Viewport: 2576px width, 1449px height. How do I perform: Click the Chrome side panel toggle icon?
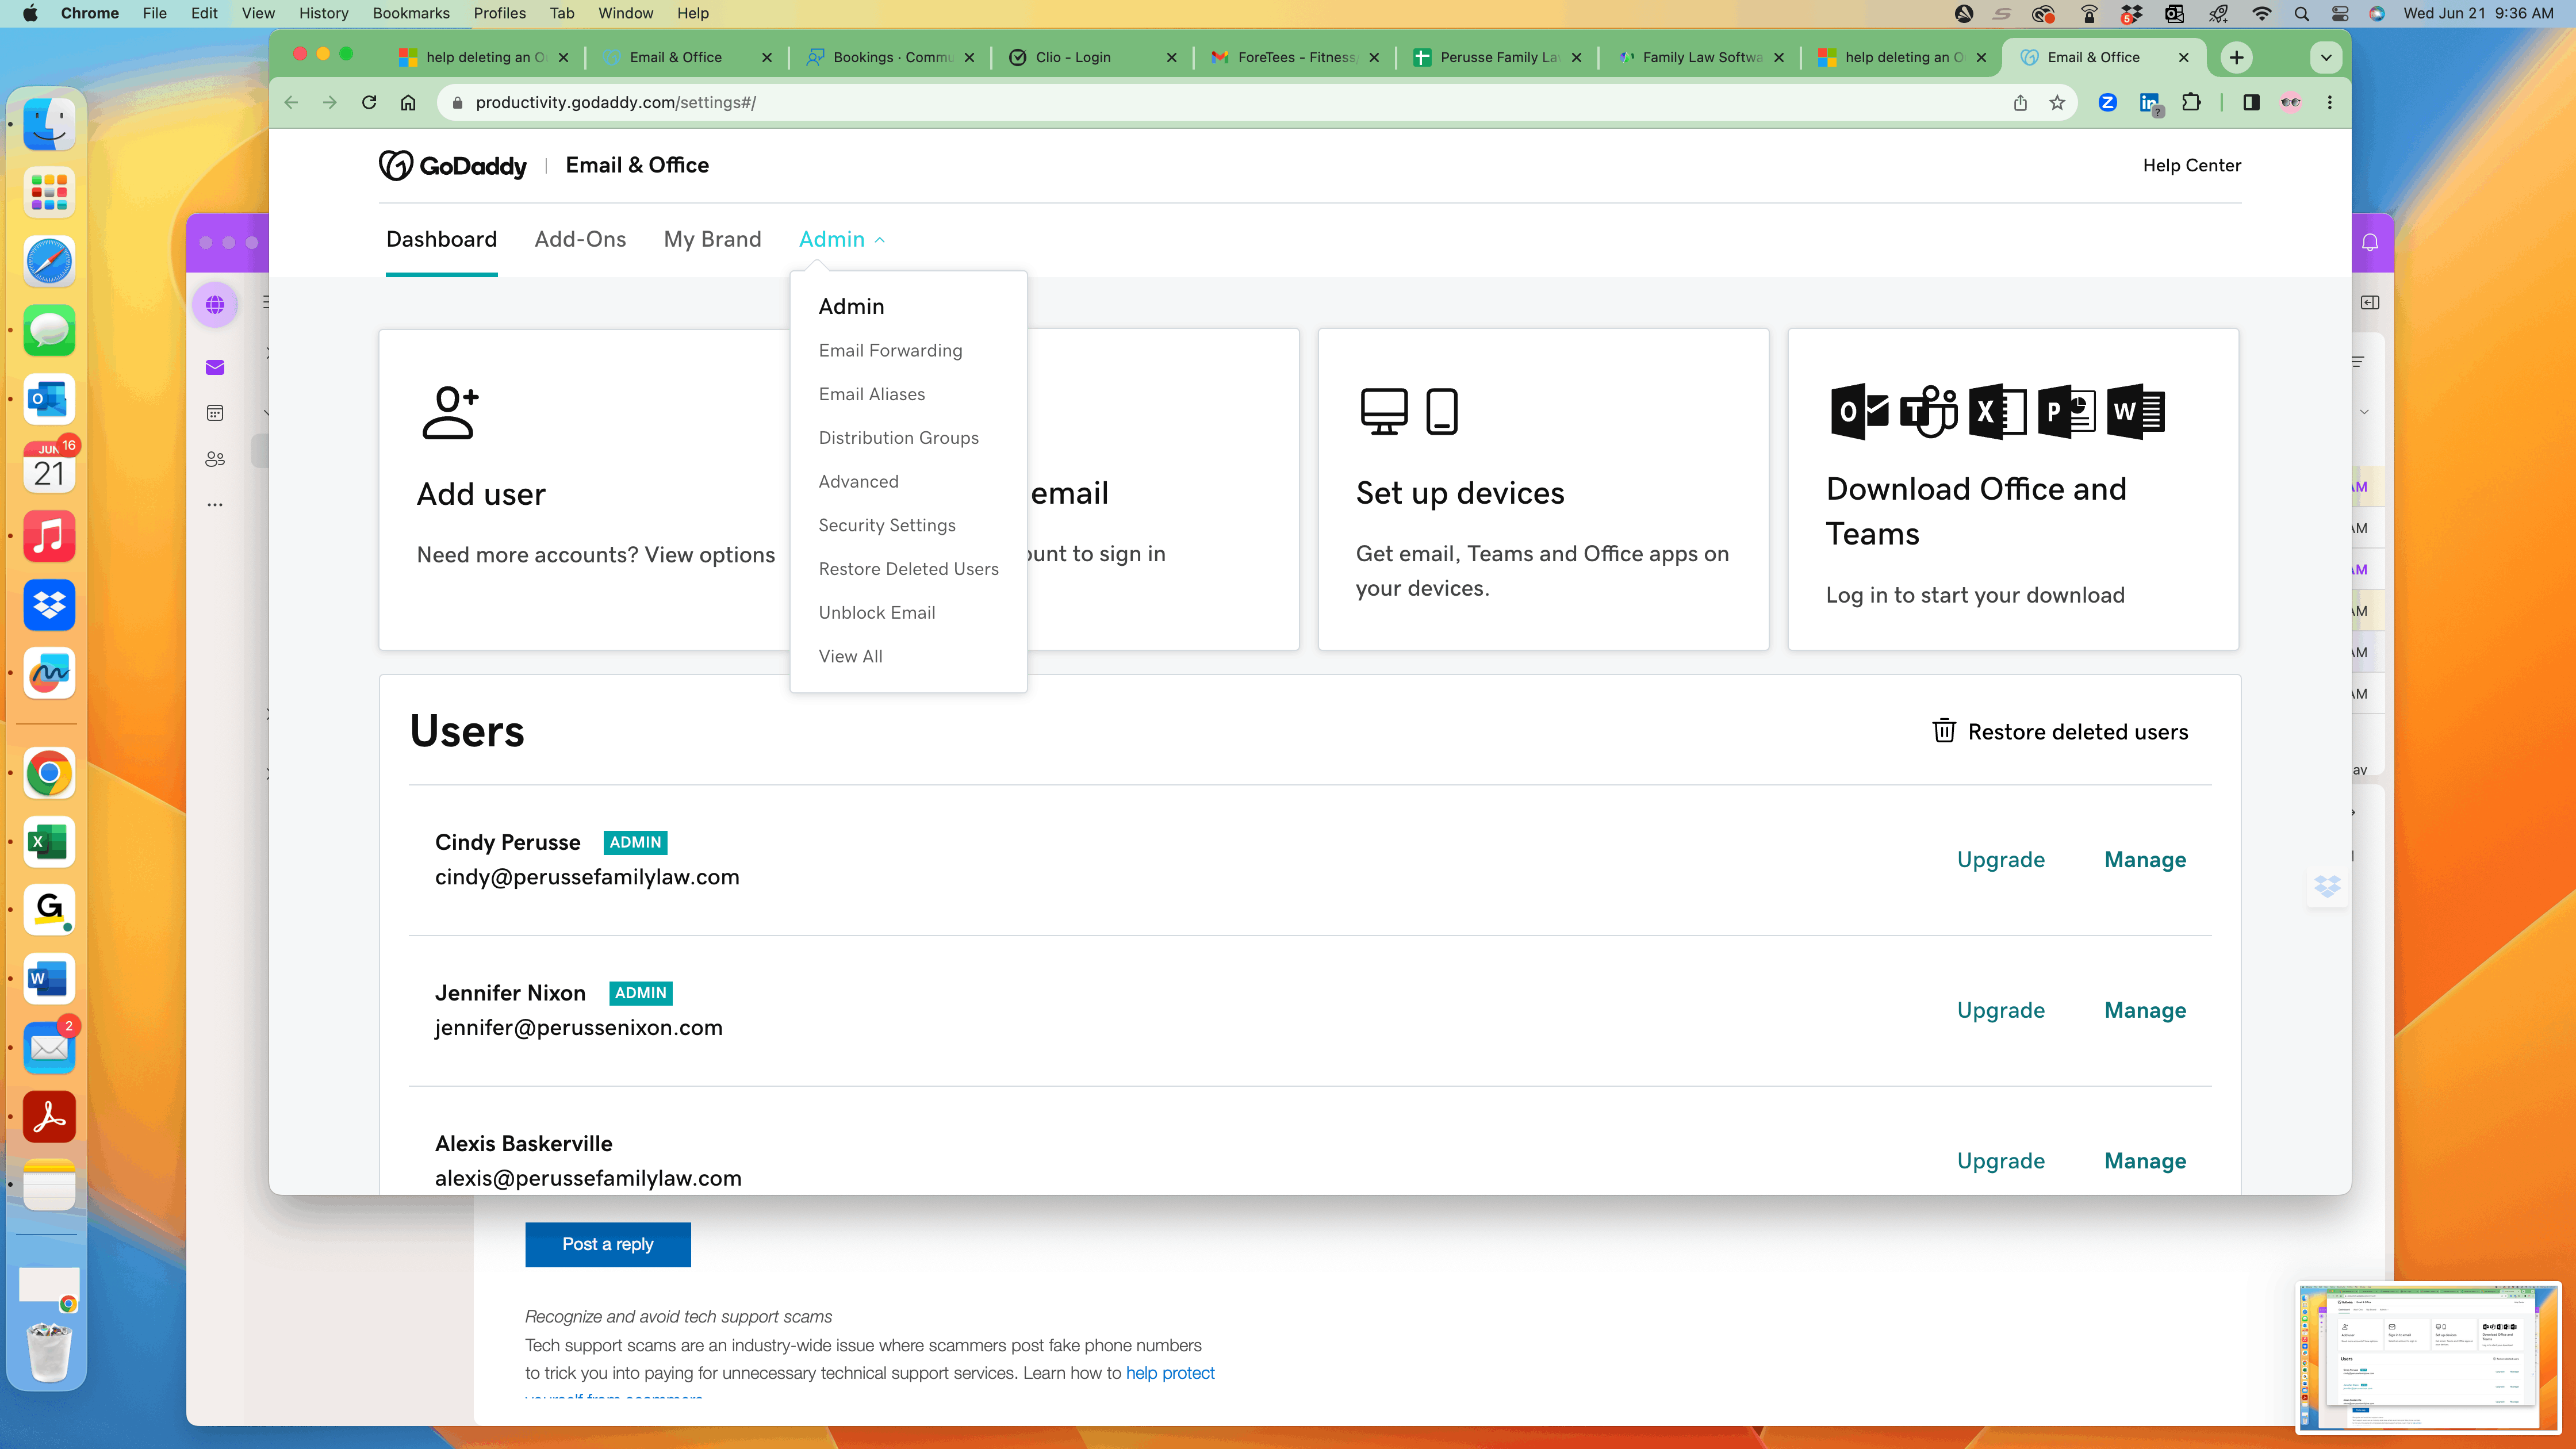point(2251,102)
